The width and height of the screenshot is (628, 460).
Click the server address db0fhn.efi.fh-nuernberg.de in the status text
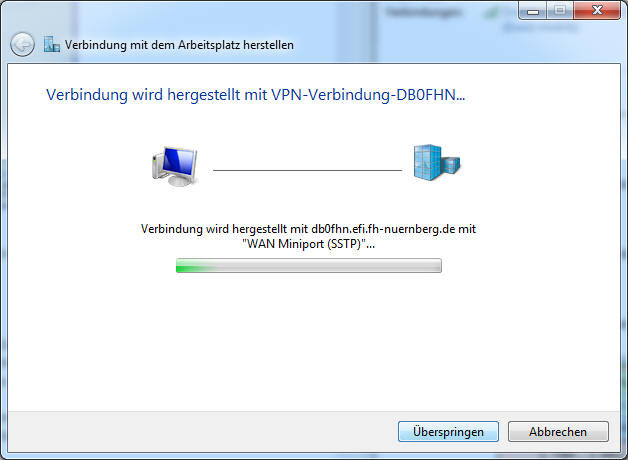tap(383, 229)
